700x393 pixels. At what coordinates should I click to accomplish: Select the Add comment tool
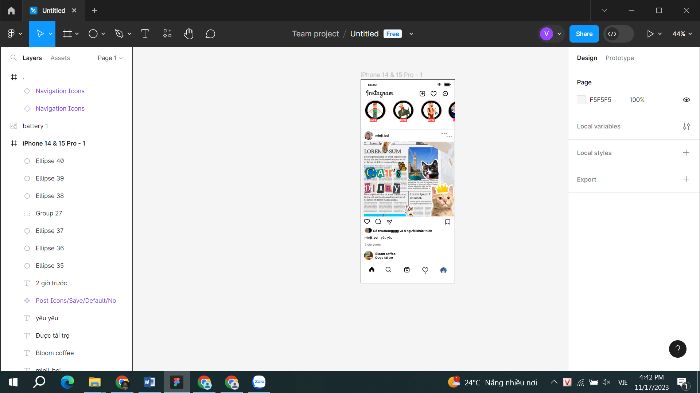pos(210,33)
